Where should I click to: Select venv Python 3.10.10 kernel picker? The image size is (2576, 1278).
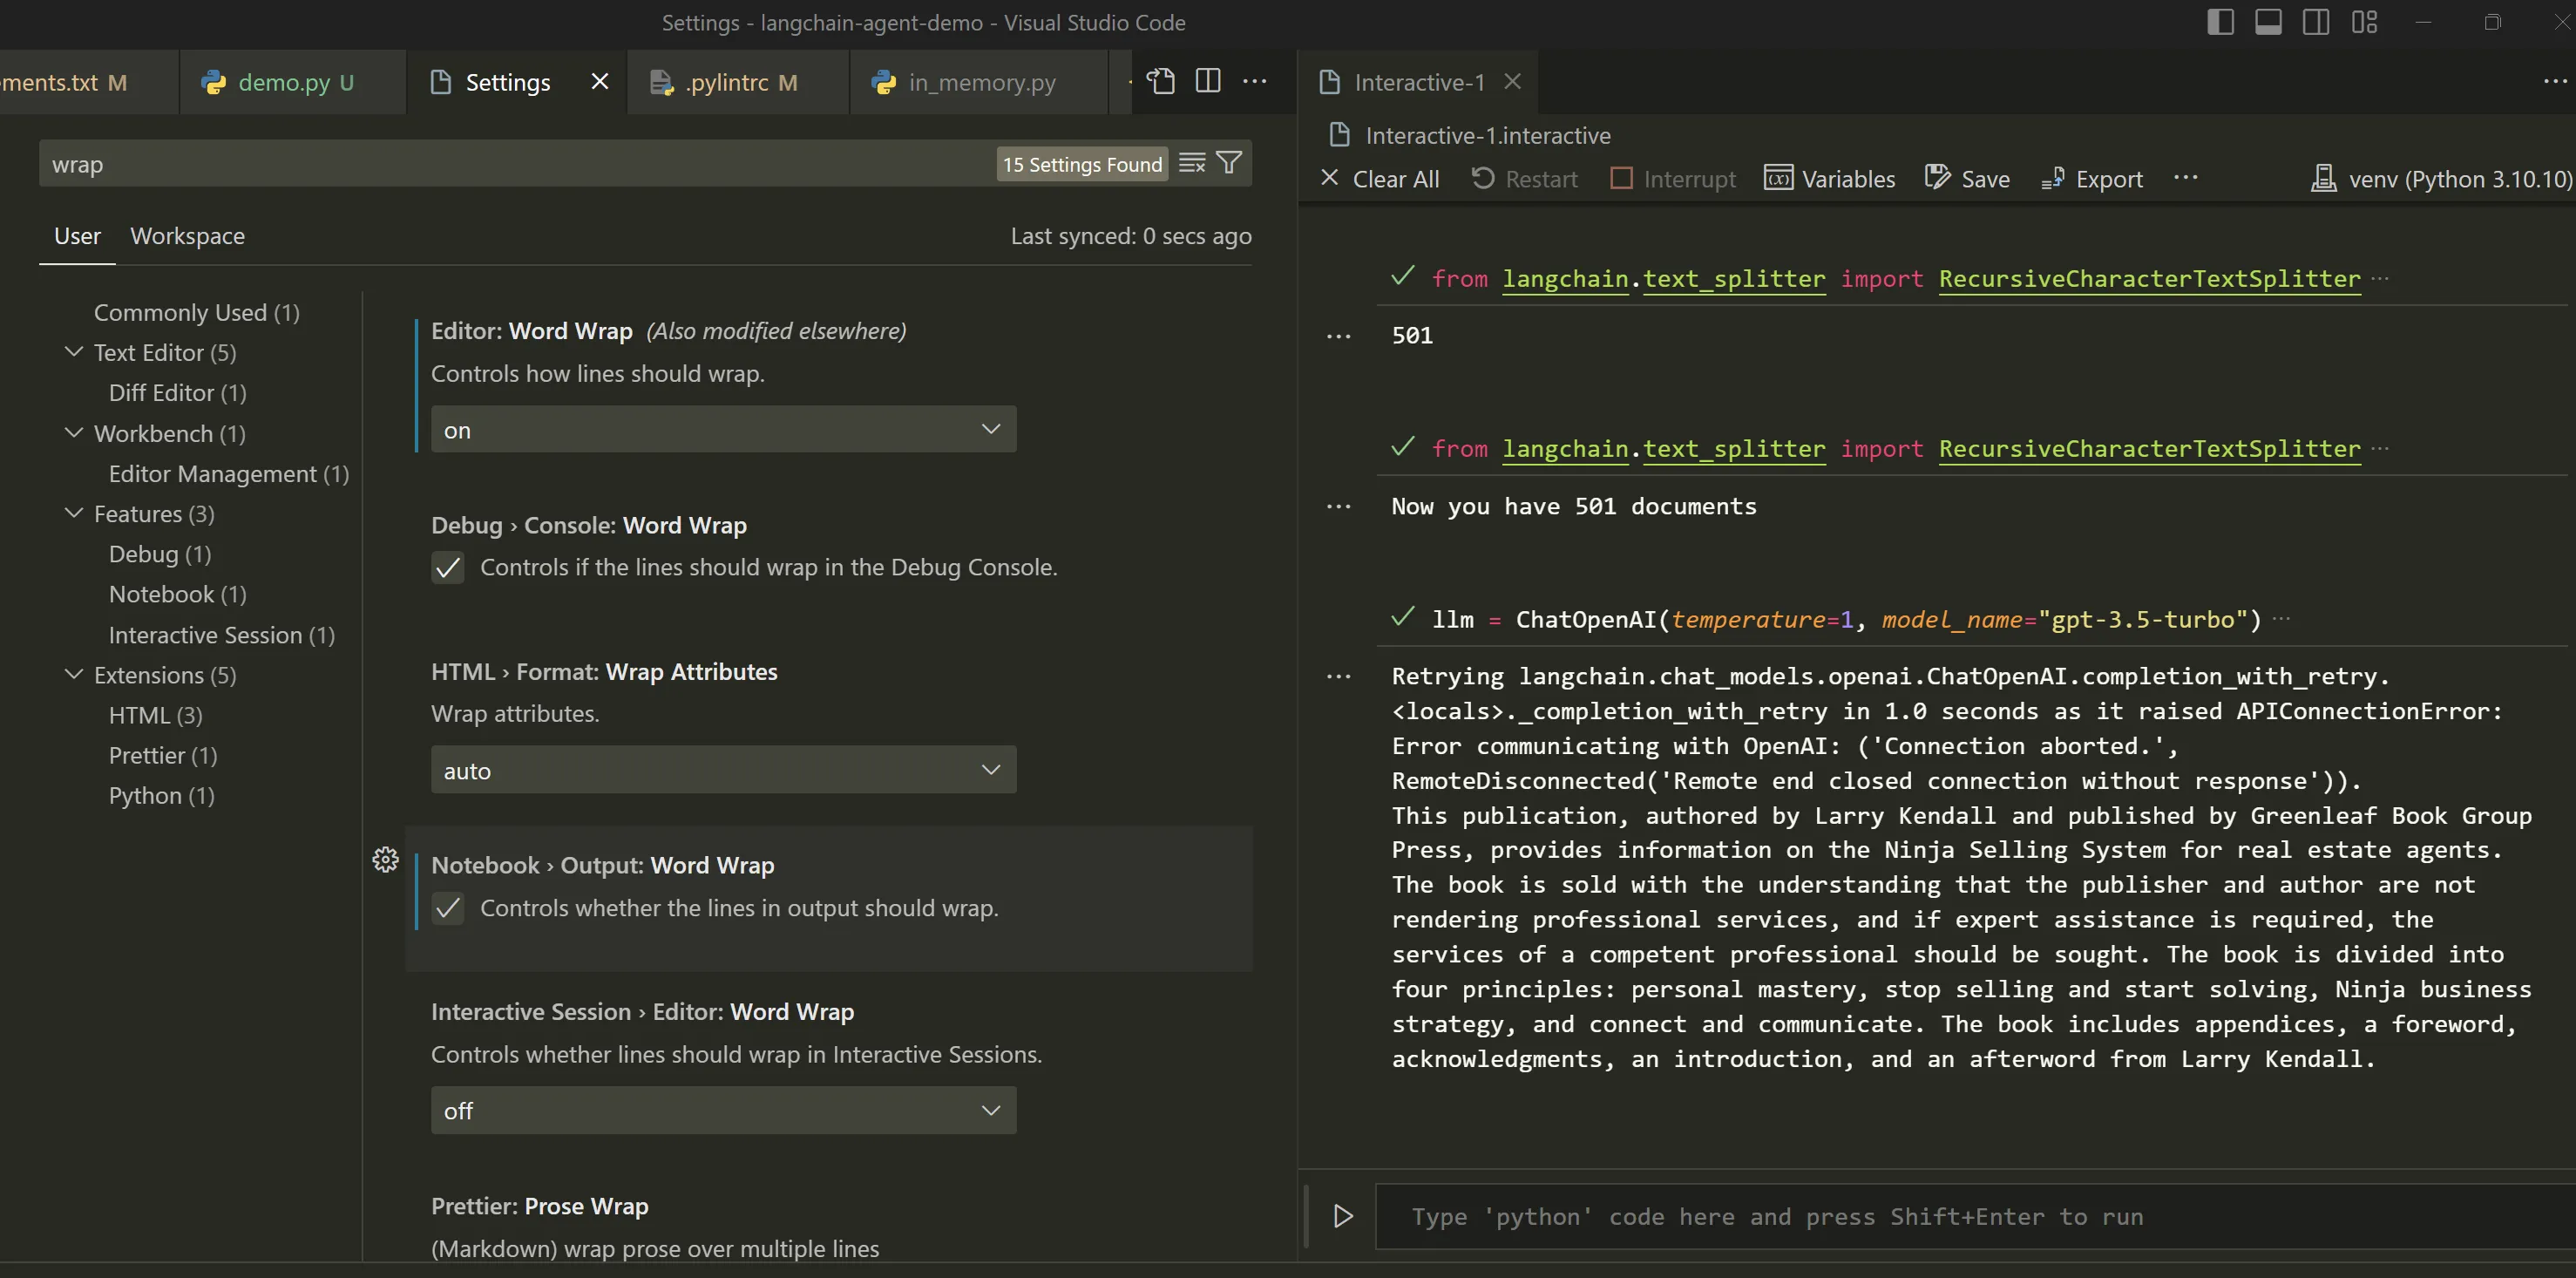click(2441, 179)
